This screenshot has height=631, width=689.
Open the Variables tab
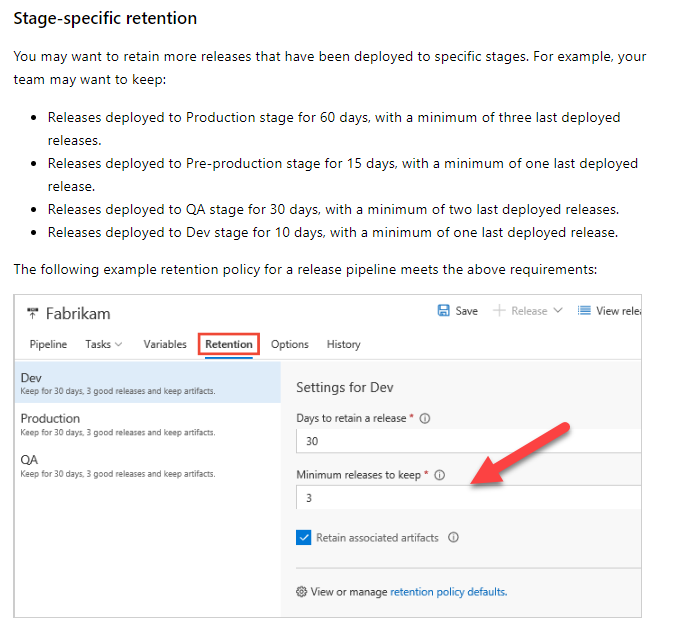165,344
